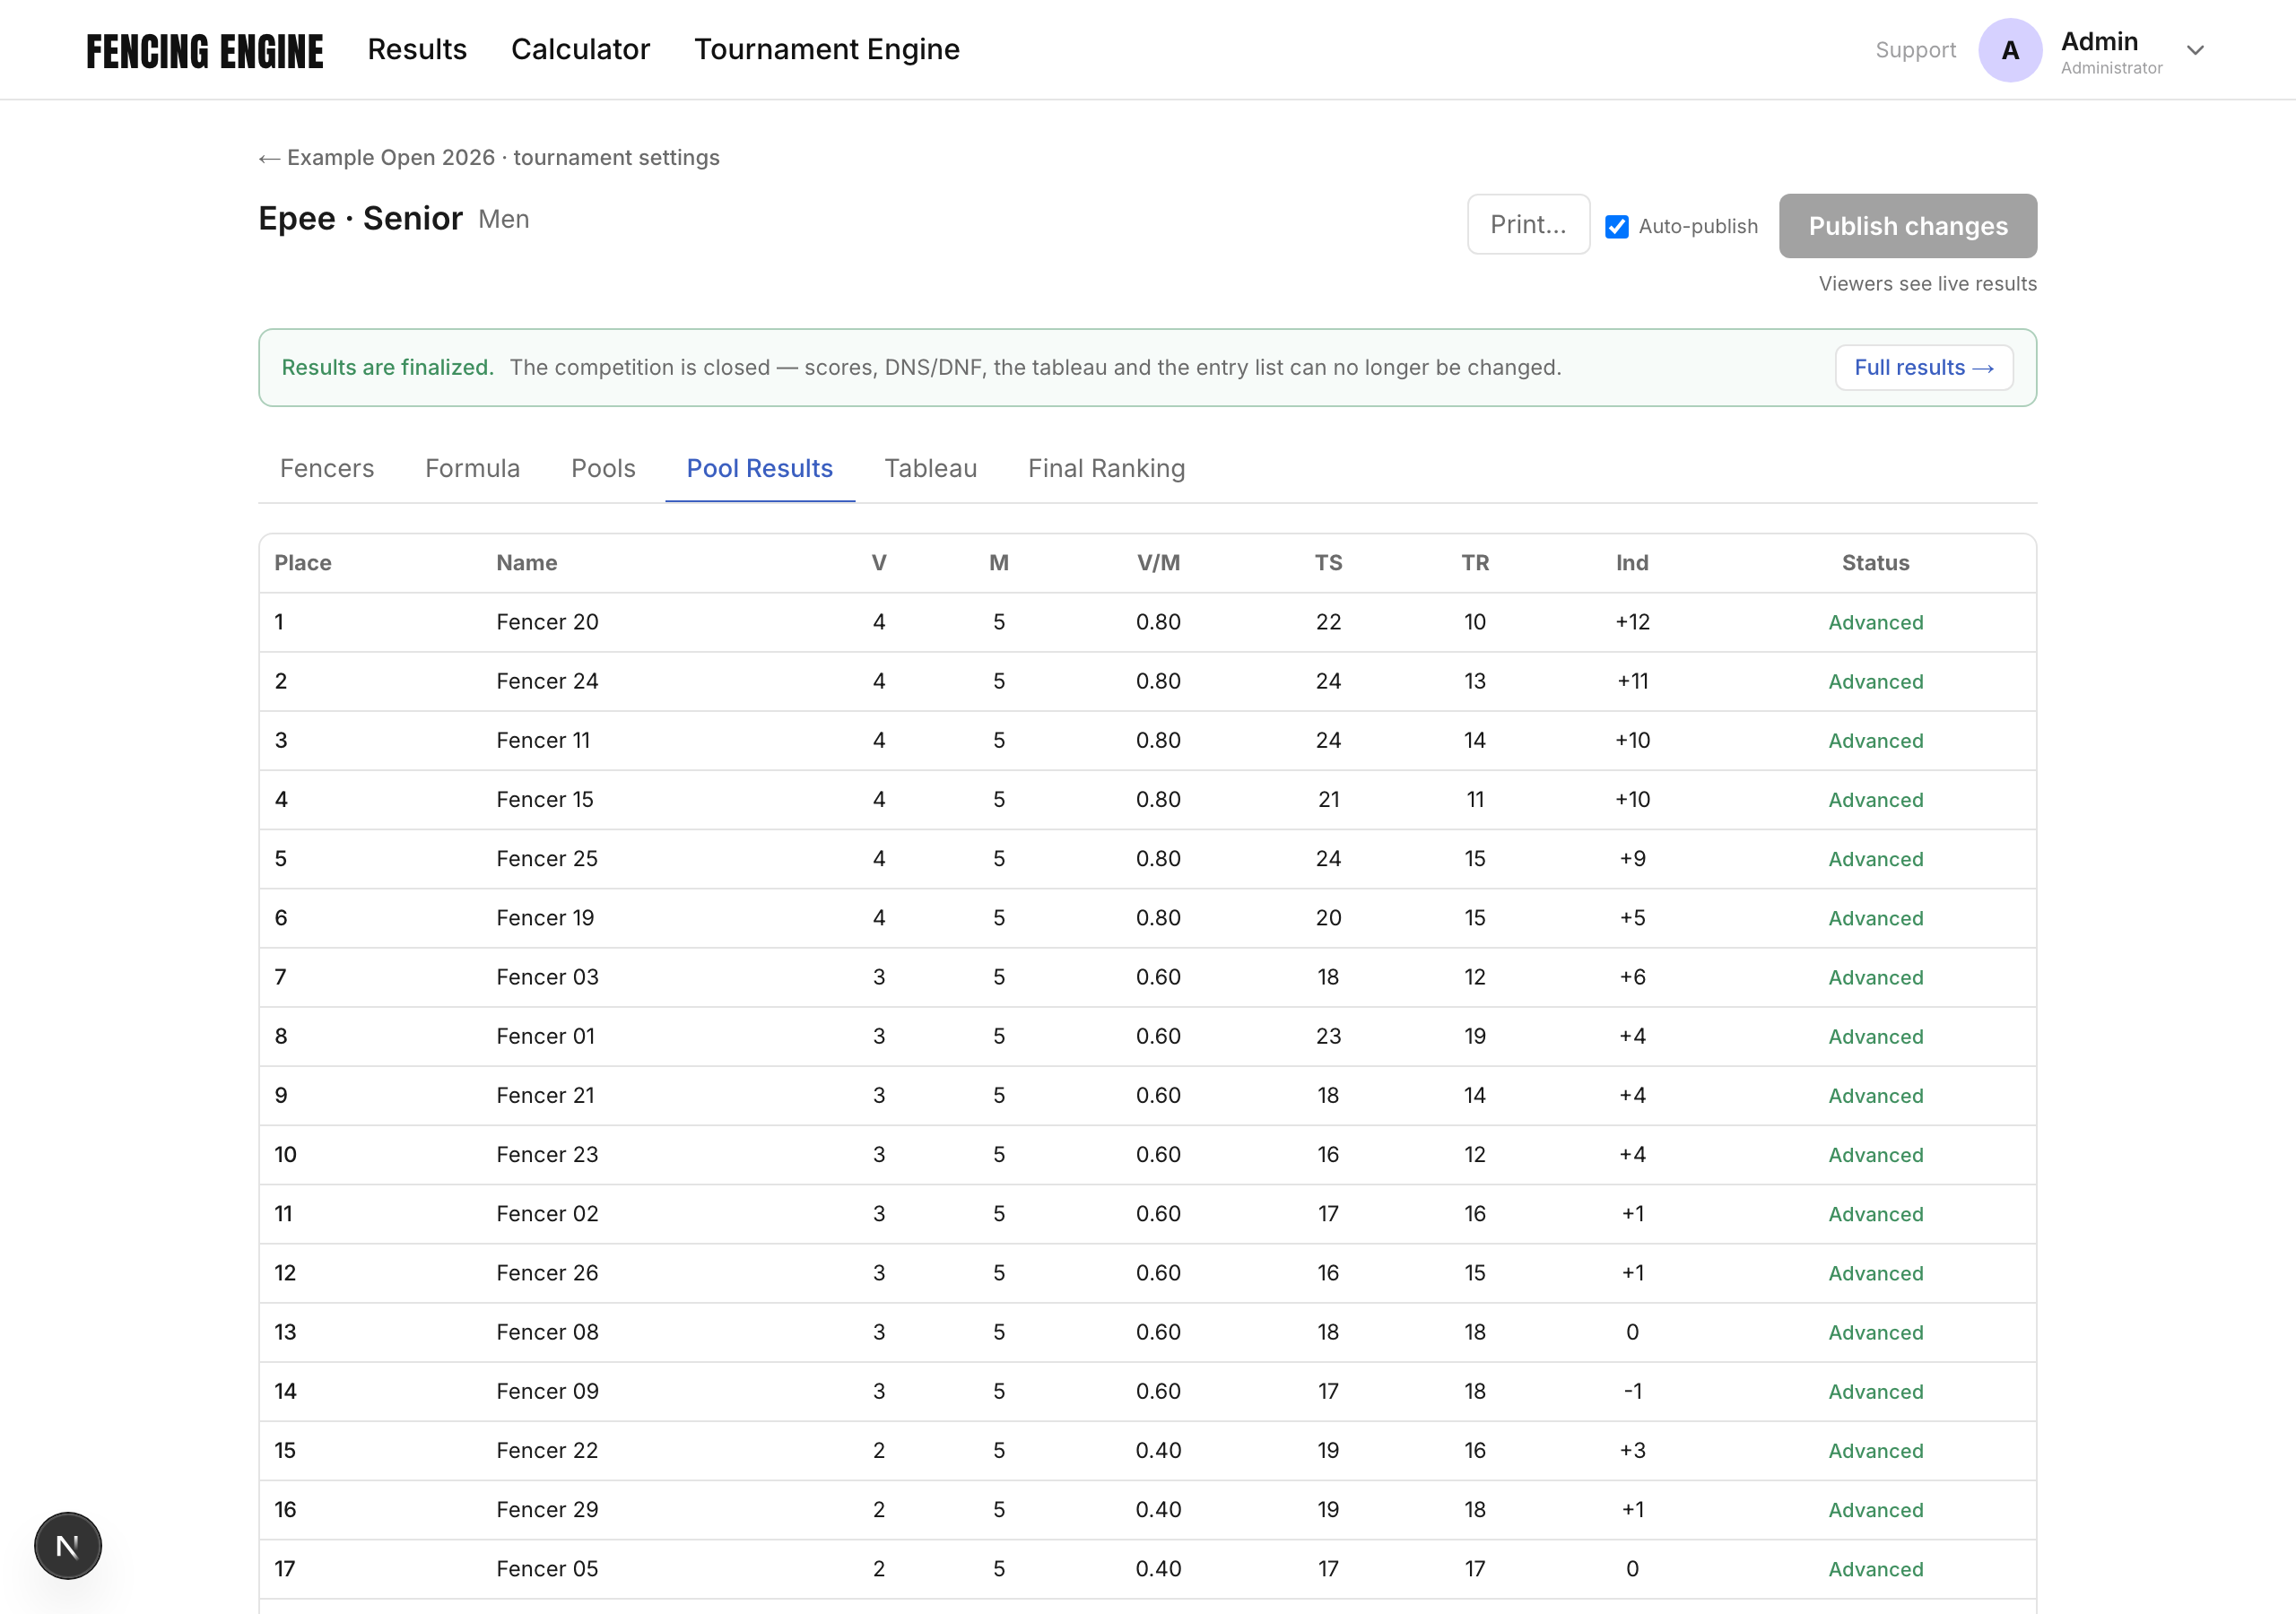Open the Results nav item
Screen dimensions: 2296x1614
click(x=417, y=49)
